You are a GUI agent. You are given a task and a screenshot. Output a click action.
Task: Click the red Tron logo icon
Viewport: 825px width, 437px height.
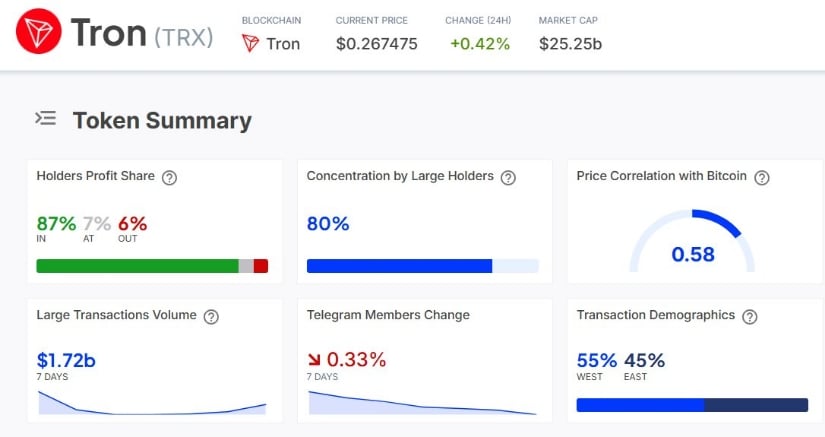click(x=38, y=31)
